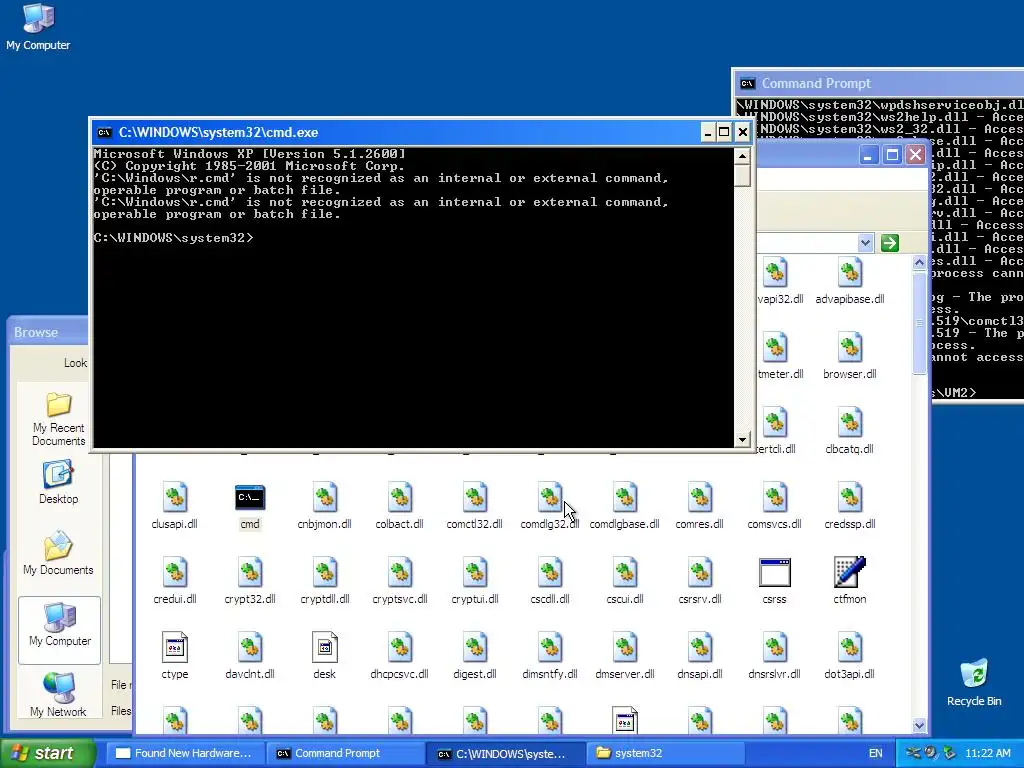Select the comres.dll file

pos(699,507)
